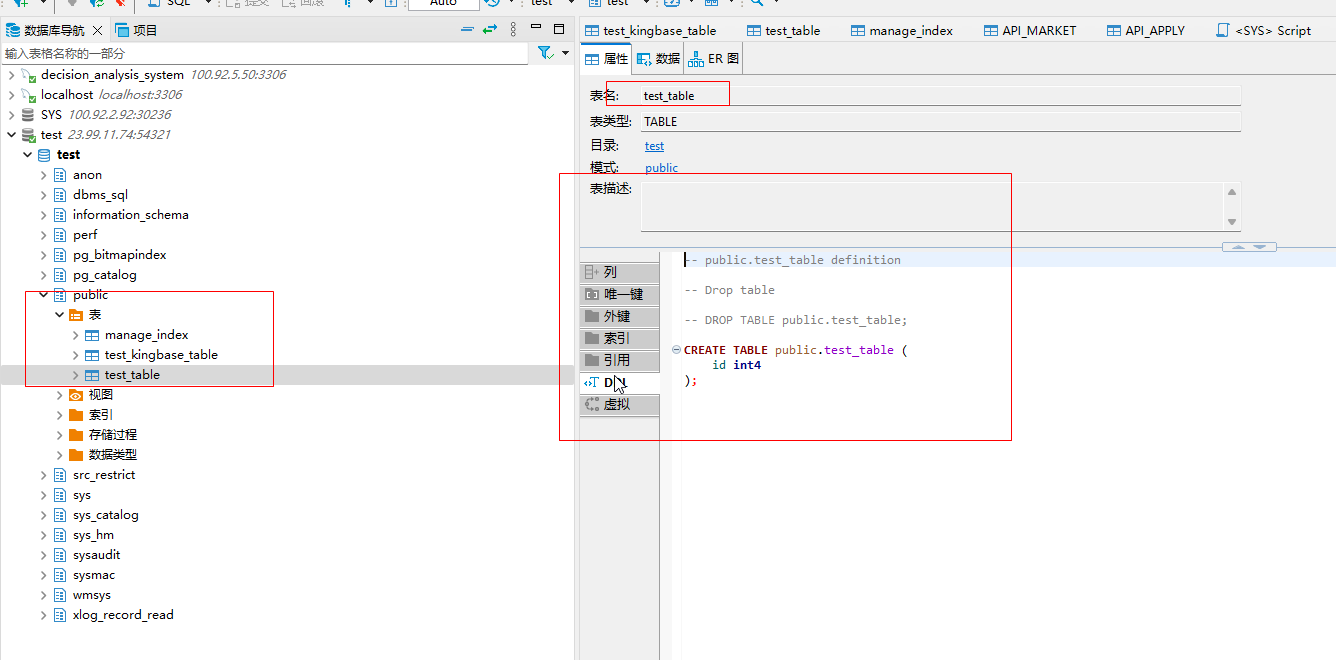The width and height of the screenshot is (1336, 660).
Task: Select pg_bitmapindex schema
Action: coord(119,255)
